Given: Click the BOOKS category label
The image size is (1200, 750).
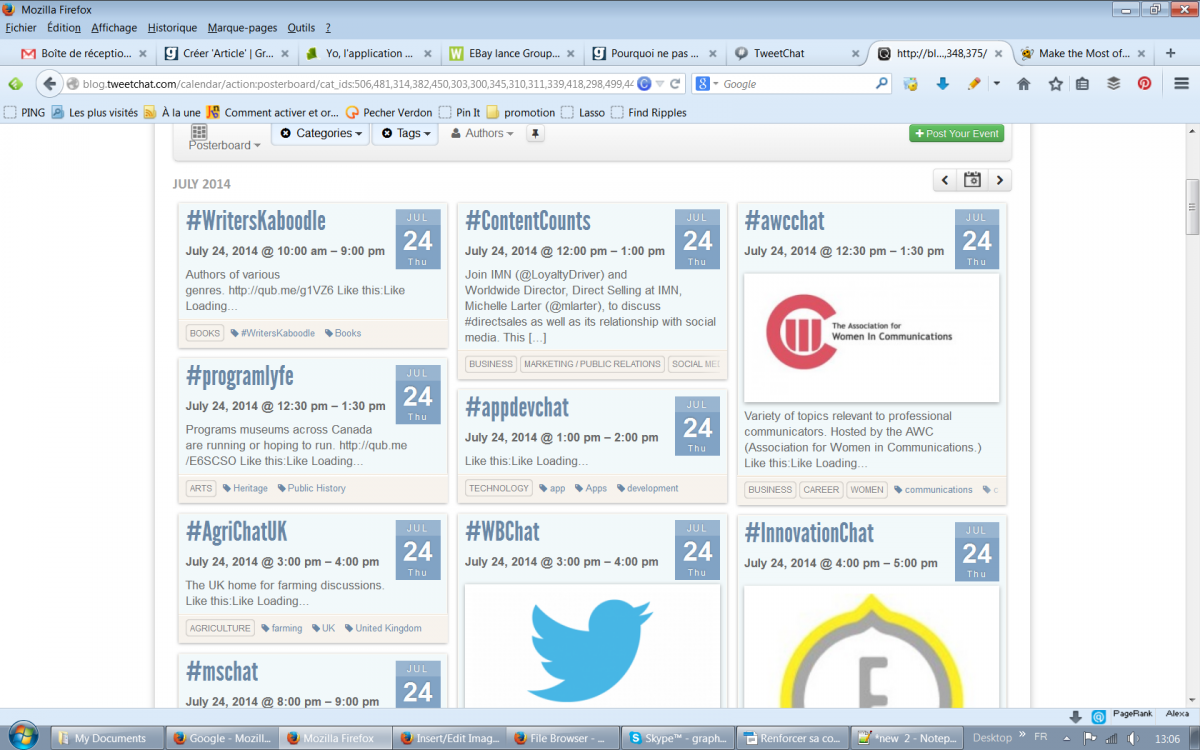Looking at the screenshot, I should 205,333.
